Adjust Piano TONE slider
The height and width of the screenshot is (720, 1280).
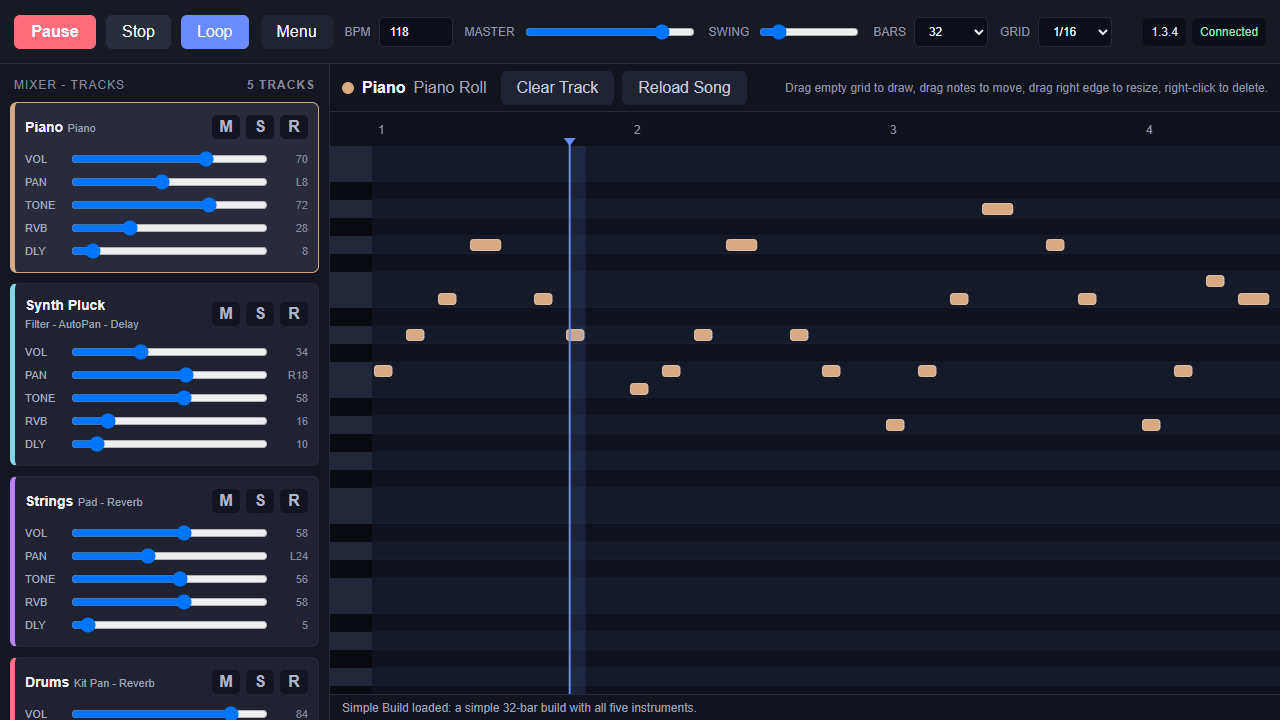coord(169,205)
